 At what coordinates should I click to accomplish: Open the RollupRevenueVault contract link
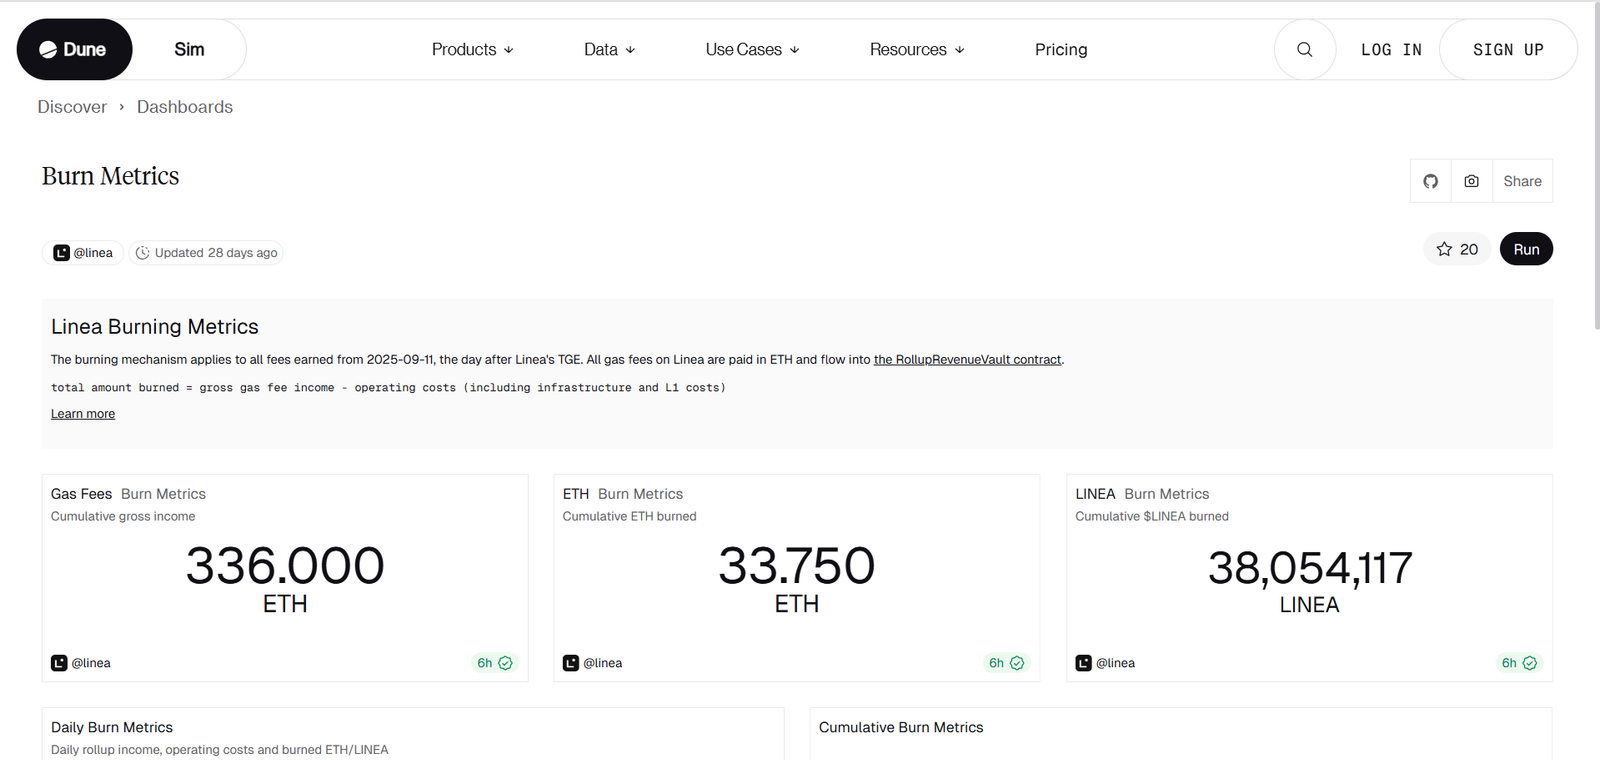coord(967,360)
